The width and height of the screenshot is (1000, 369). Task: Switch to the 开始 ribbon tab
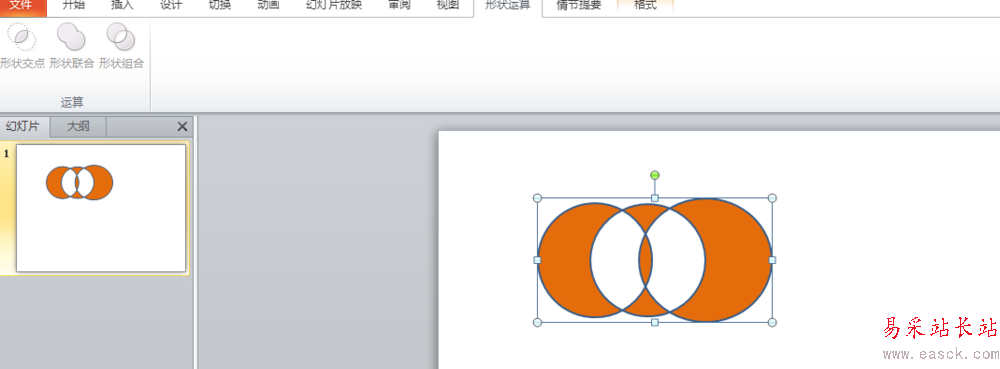pyautogui.click(x=73, y=6)
